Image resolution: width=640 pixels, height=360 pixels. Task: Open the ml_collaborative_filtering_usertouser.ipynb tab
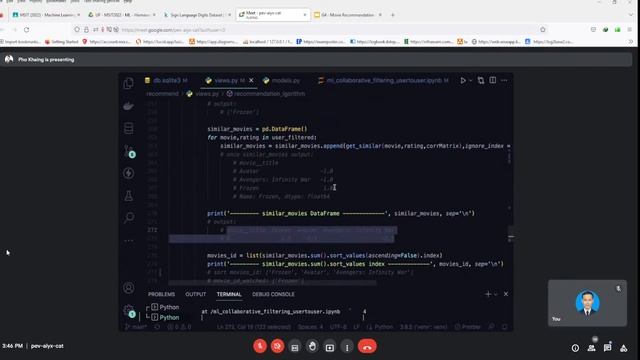pos(383,80)
